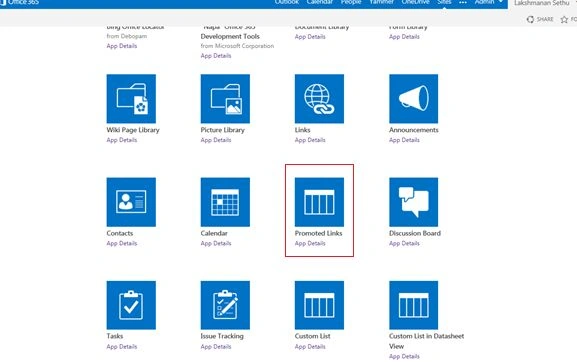
Task: Click the Discussion Board name label
Action: pyautogui.click(x=415, y=233)
